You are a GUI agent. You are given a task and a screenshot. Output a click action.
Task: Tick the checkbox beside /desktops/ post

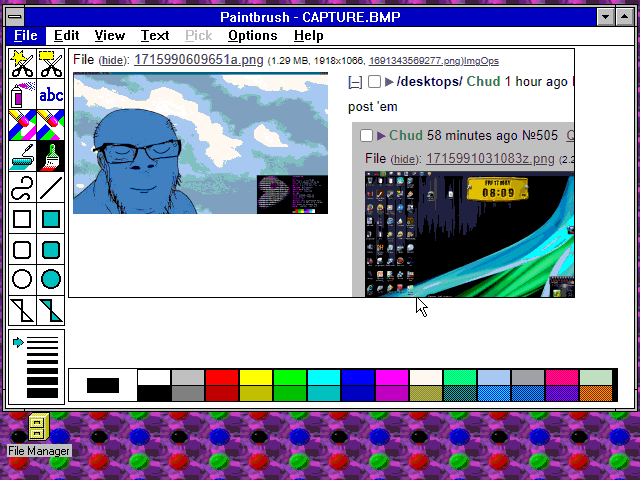pyautogui.click(x=374, y=82)
